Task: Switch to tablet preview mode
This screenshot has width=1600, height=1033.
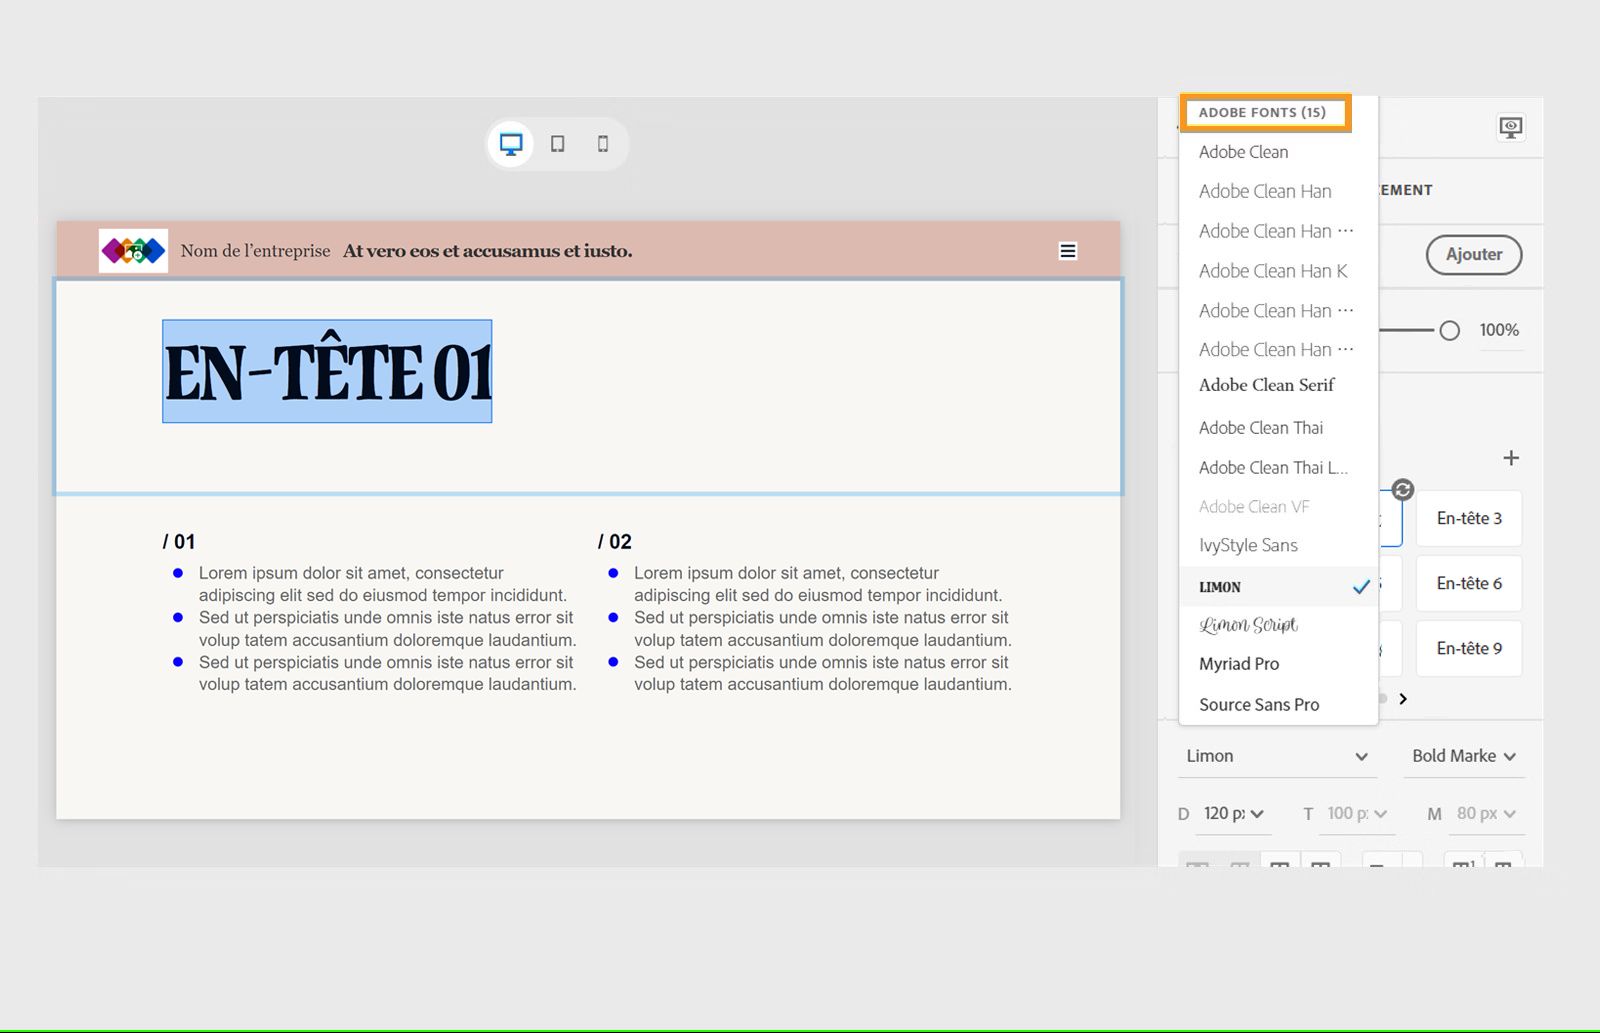Action: pyautogui.click(x=558, y=144)
